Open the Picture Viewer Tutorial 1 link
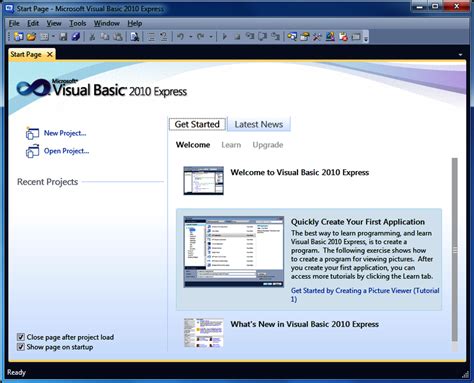 tap(365, 295)
